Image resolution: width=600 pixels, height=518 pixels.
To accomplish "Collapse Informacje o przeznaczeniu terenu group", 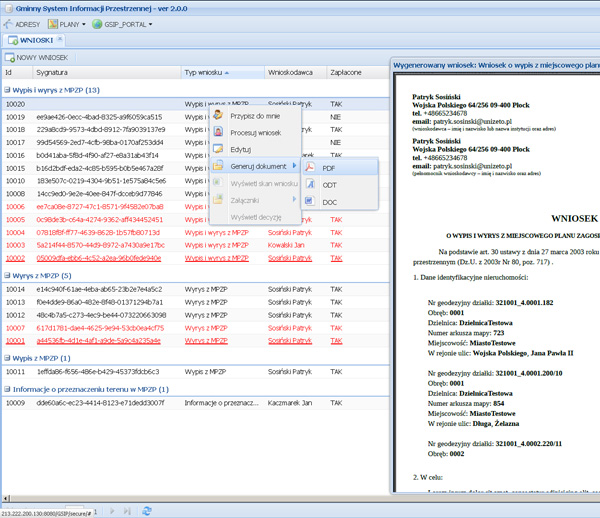I will tap(7, 389).
